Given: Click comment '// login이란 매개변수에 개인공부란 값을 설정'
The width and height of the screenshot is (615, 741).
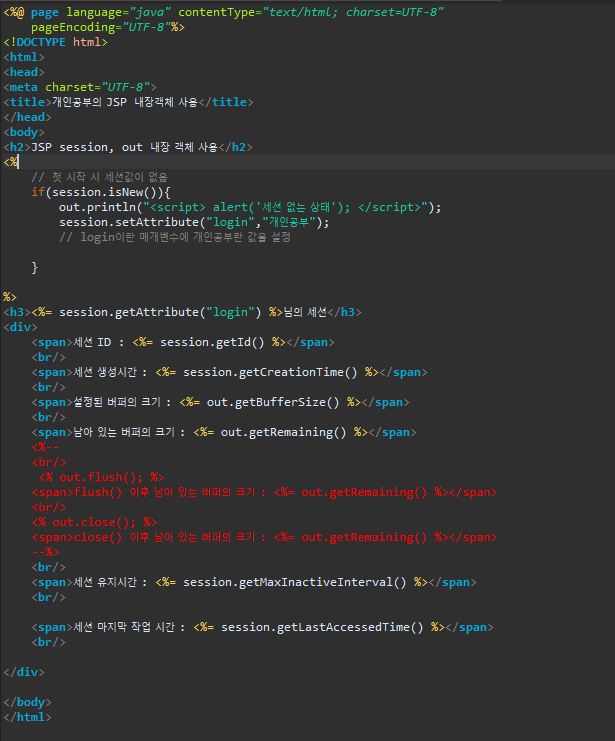Looking at the screenshot, I should [x=174, y=237].
